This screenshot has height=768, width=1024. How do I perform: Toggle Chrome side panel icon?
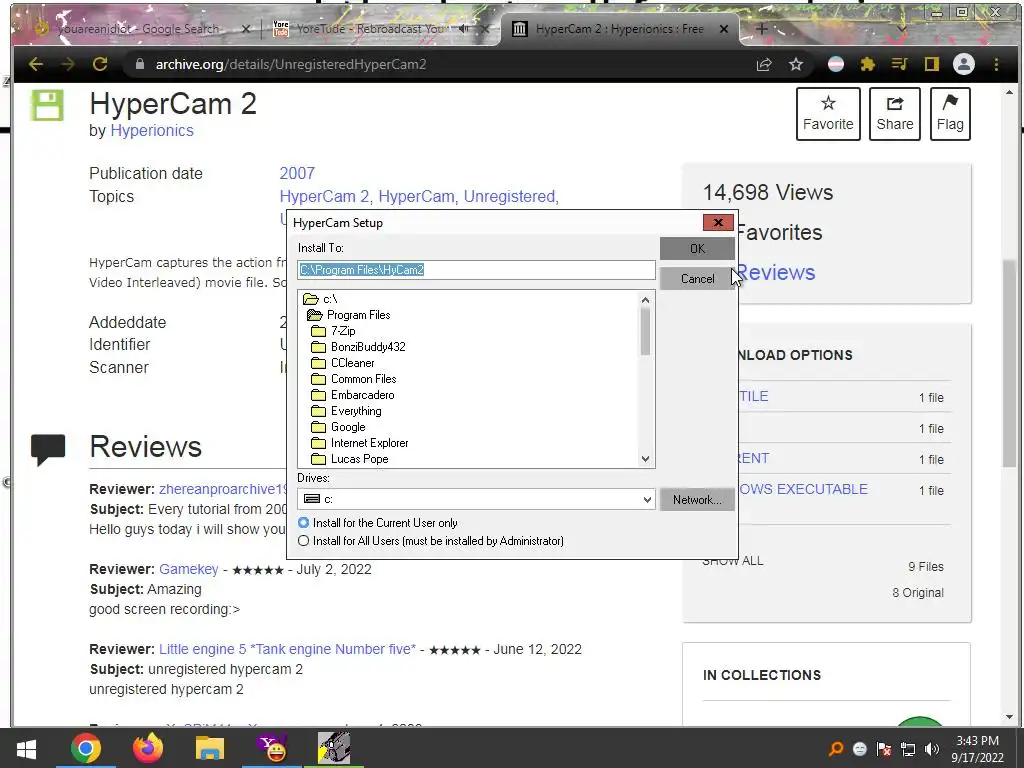point(931,64)
